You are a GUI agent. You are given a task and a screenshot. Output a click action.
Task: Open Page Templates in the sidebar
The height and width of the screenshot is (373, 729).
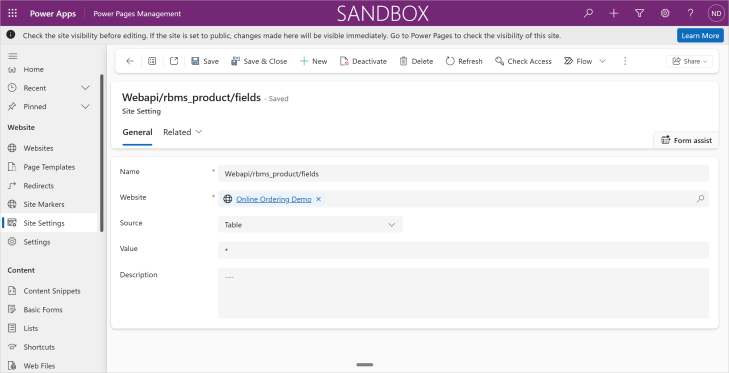pos(49,167)
